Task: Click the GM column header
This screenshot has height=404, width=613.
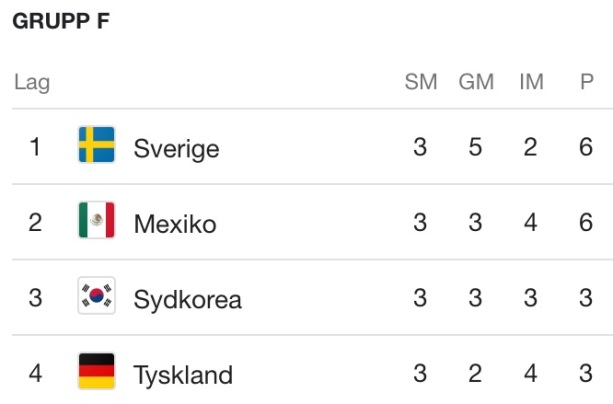Action: 476,82
